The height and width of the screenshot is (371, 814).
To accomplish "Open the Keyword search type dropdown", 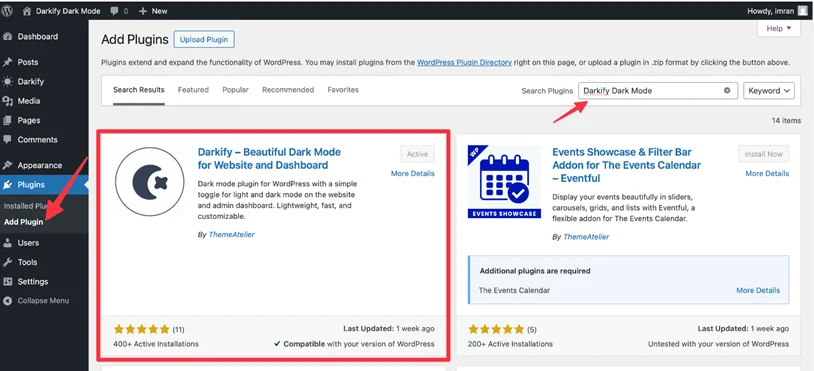I will coord(769,91).
